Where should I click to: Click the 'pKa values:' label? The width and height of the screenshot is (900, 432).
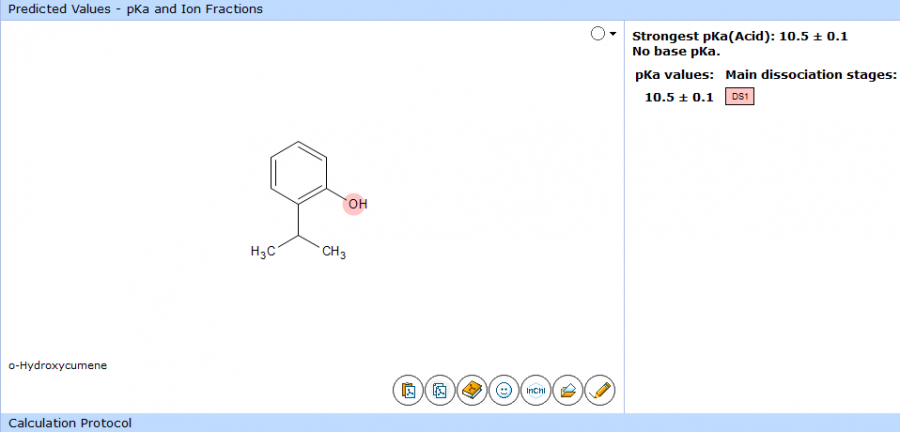(x=674, y=75)
